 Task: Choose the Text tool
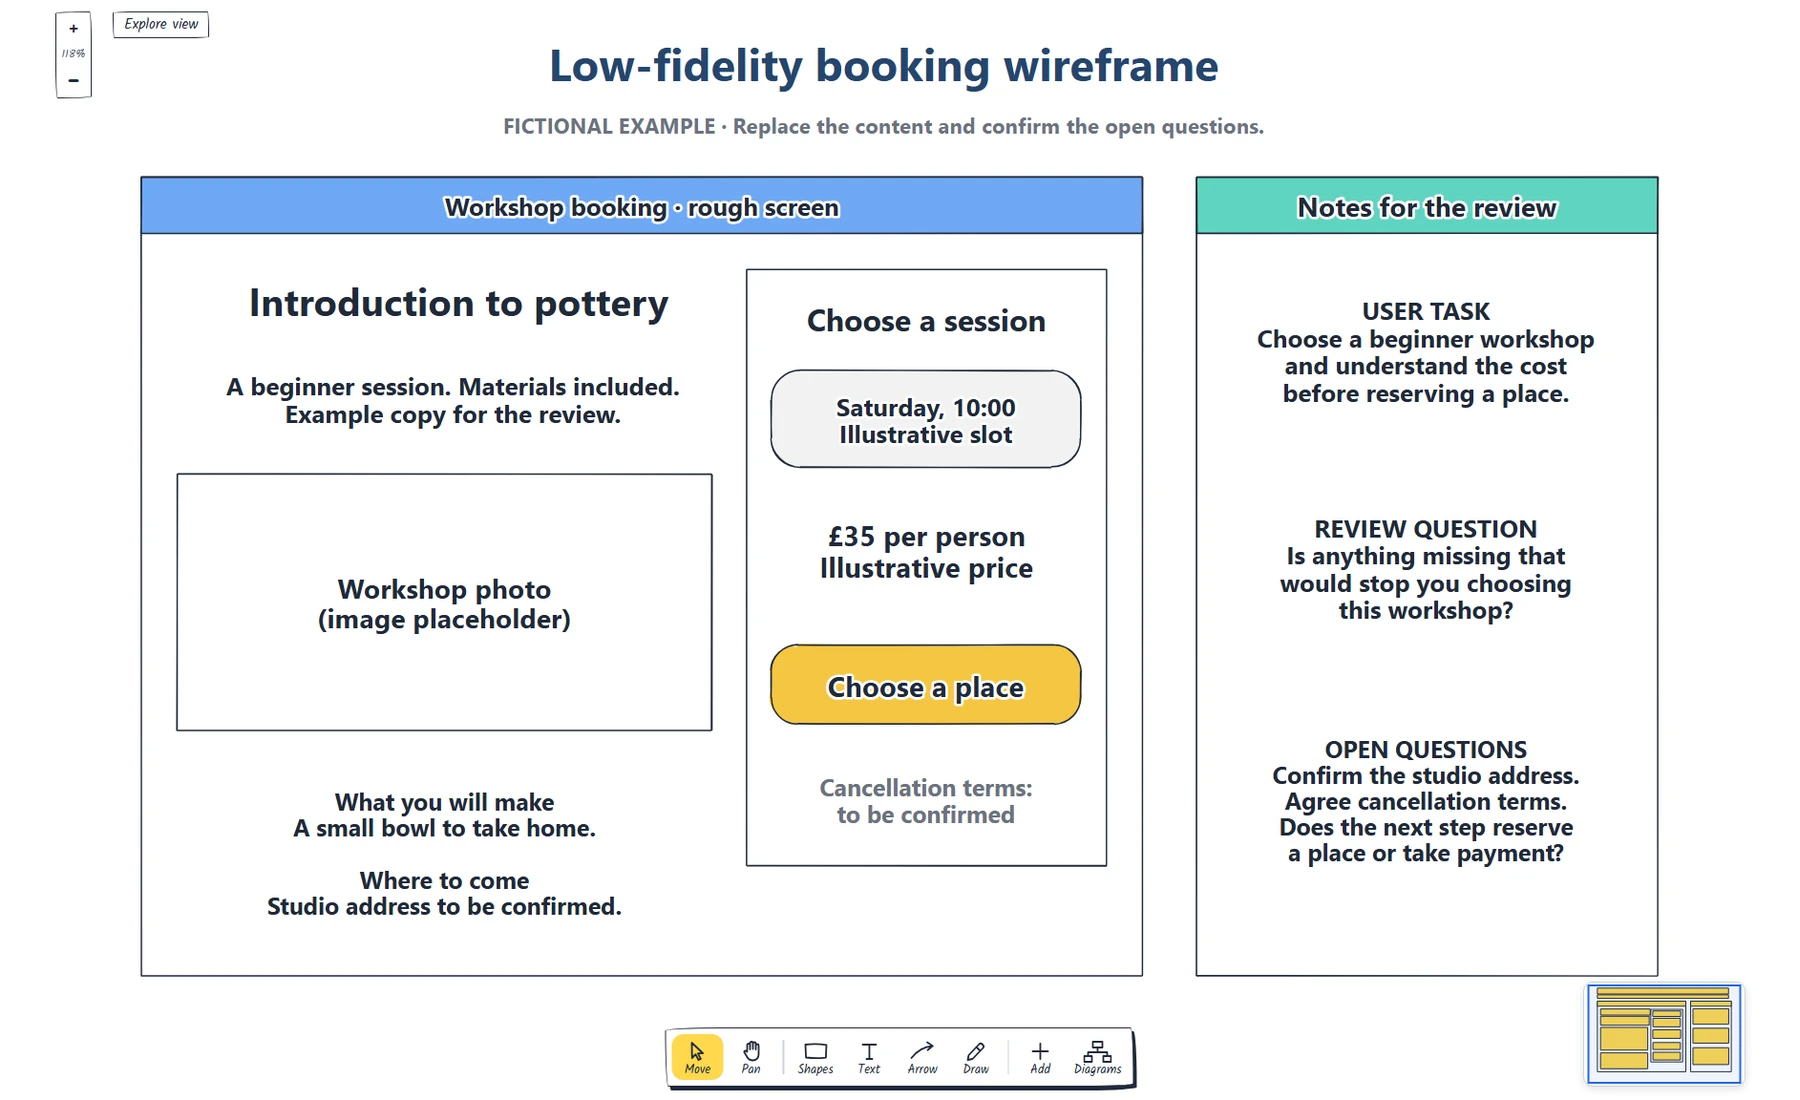[x=869, y=1057]
